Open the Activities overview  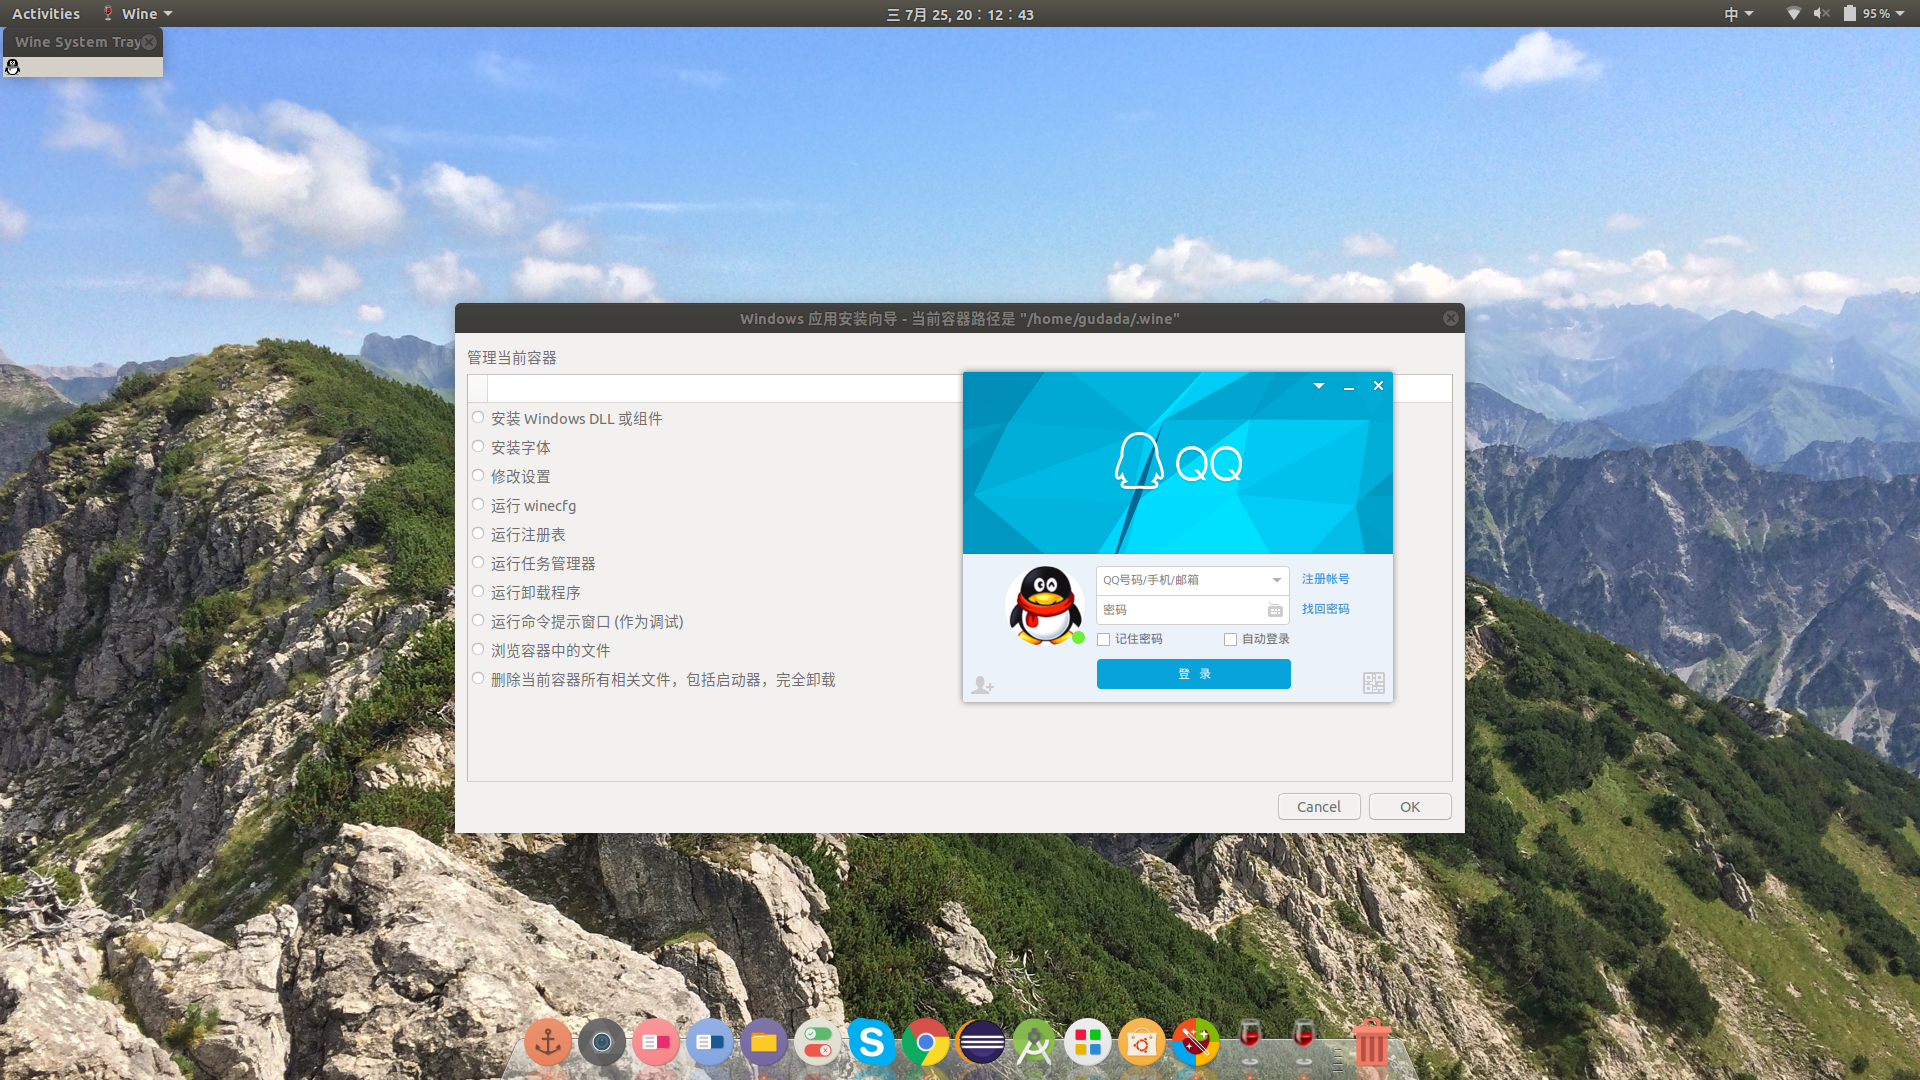tap(46, 13)
